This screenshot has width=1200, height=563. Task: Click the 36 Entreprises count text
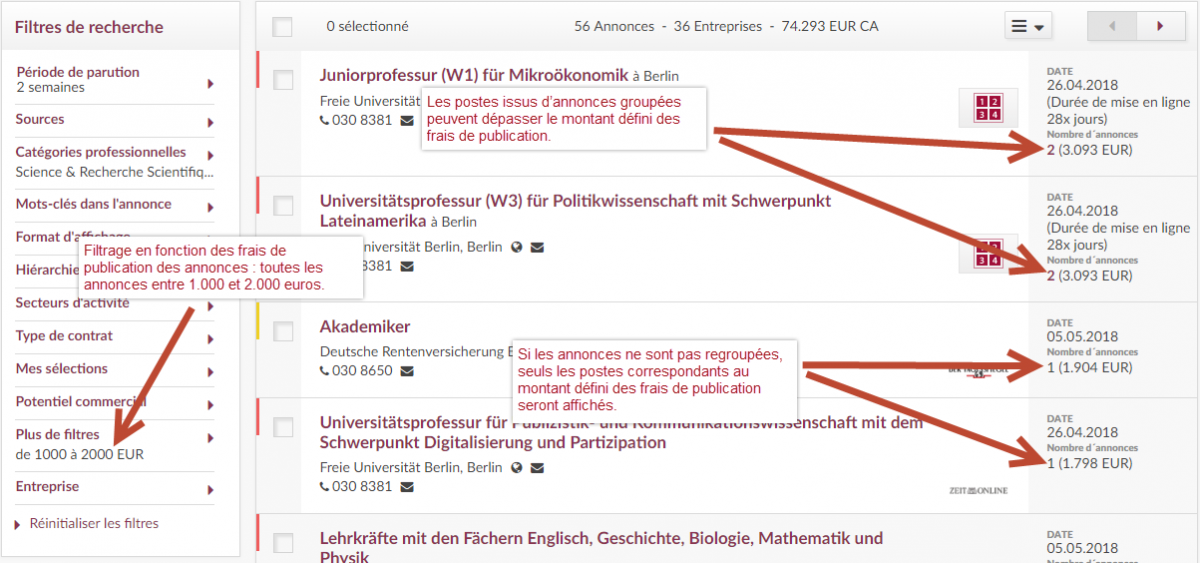(717, 26)
